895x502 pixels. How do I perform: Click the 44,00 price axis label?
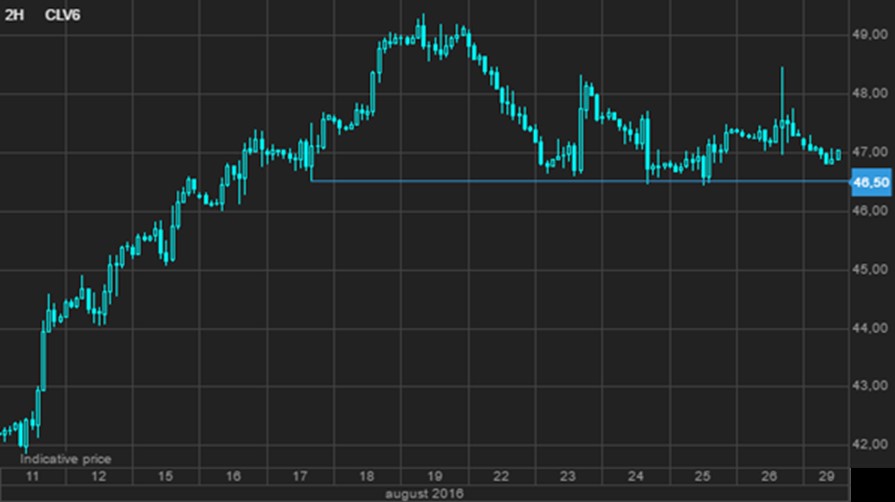click(870, 328)
